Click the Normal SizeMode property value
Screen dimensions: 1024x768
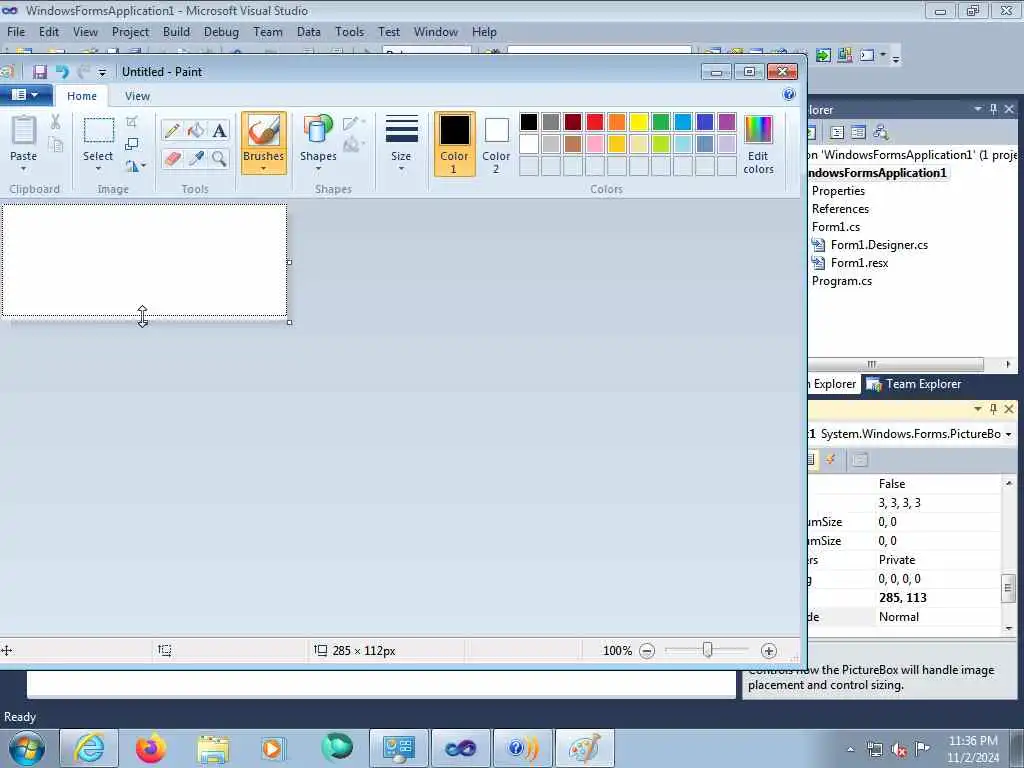[937, 616]
